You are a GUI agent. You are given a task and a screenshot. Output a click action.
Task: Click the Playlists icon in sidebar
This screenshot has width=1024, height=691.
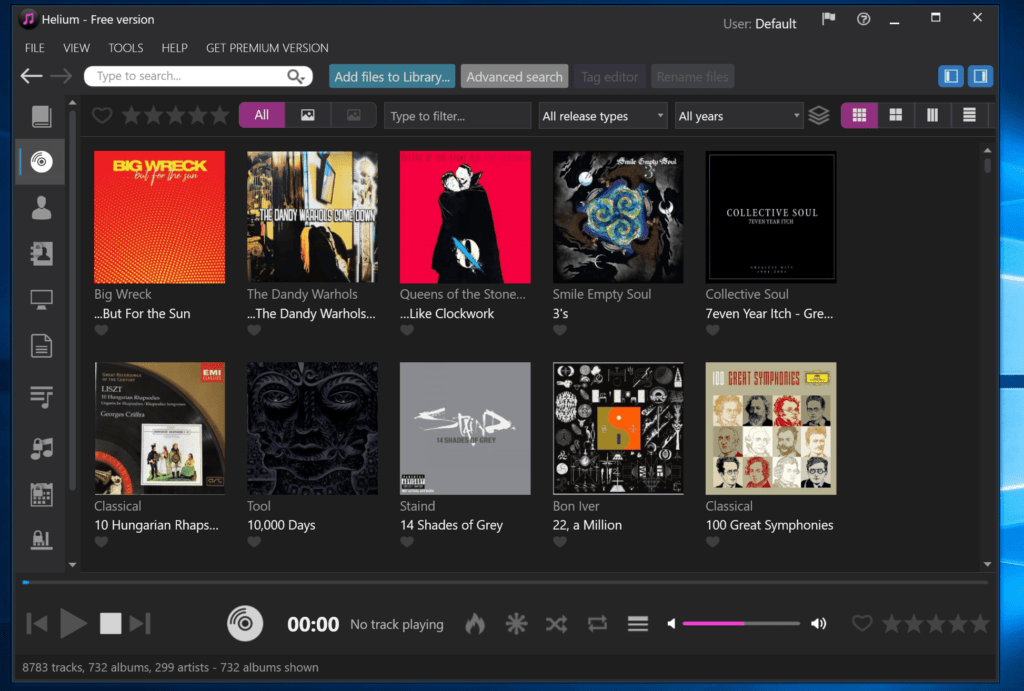coord(41,397)
